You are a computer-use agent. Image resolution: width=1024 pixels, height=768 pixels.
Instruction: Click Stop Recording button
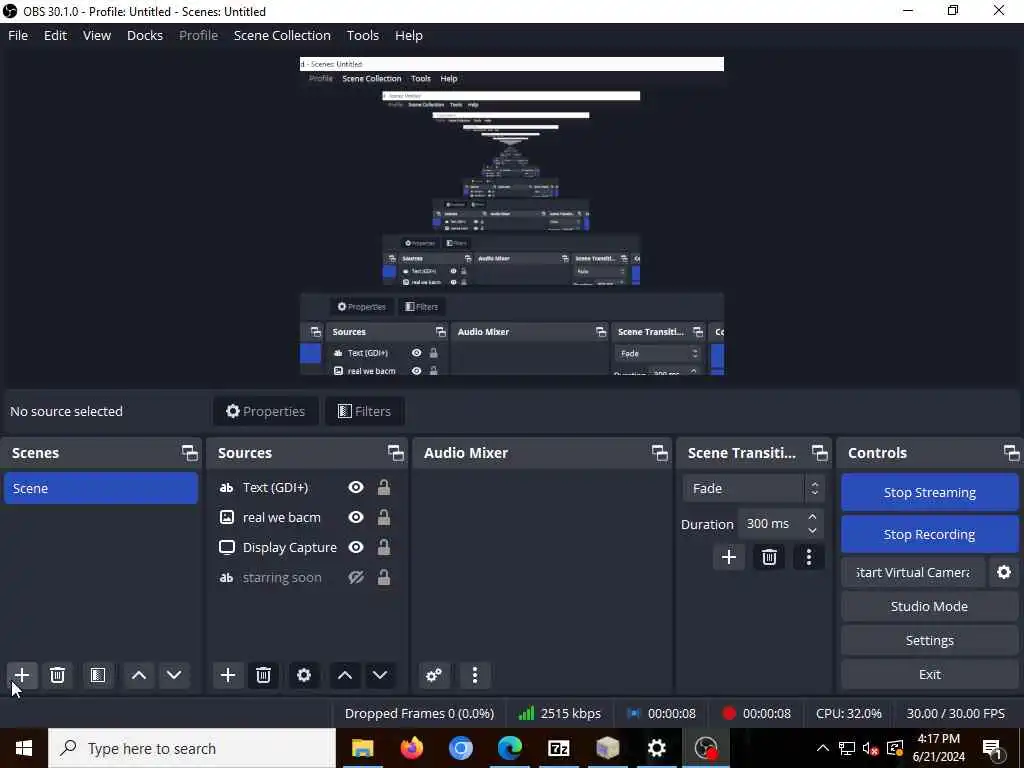(929, 534)
